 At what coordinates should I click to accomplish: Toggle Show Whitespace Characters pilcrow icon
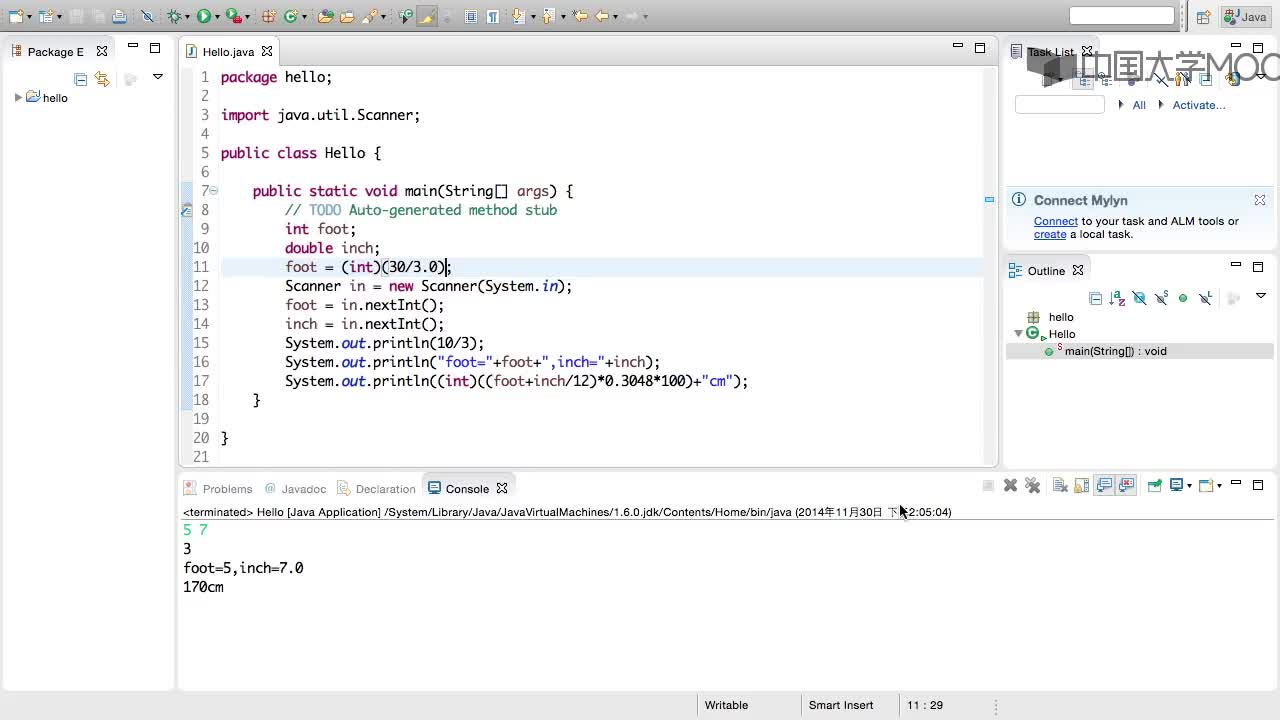pyautogui.click(x=494, y=16)
